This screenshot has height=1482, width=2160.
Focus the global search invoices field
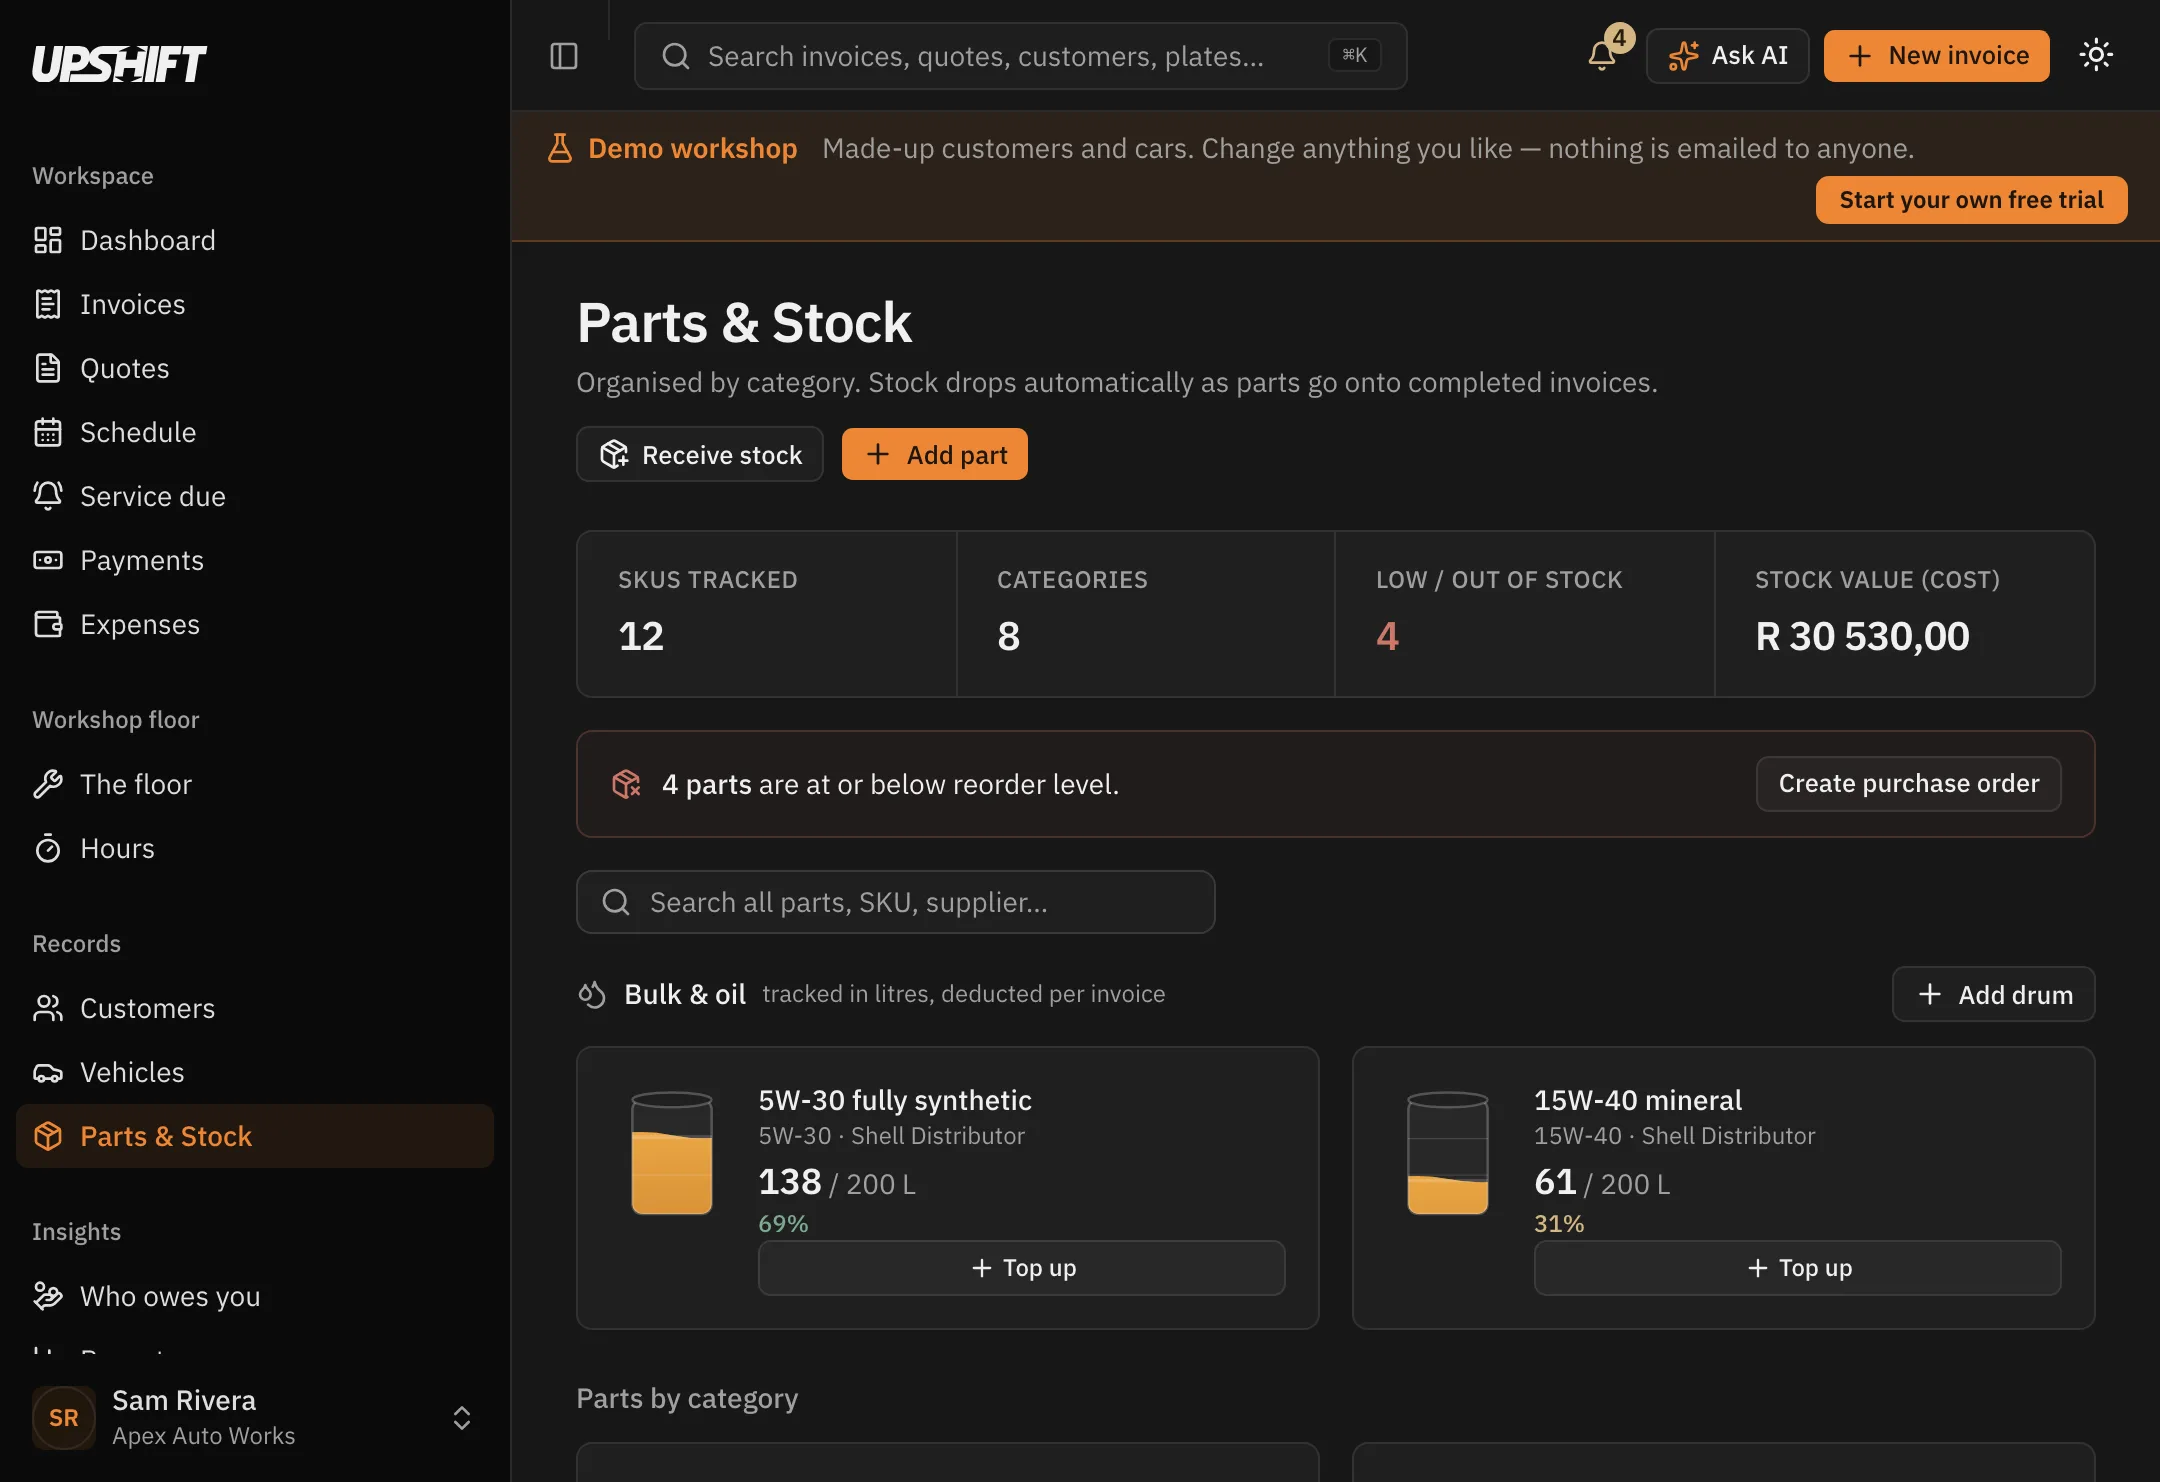coord(1021,56)
